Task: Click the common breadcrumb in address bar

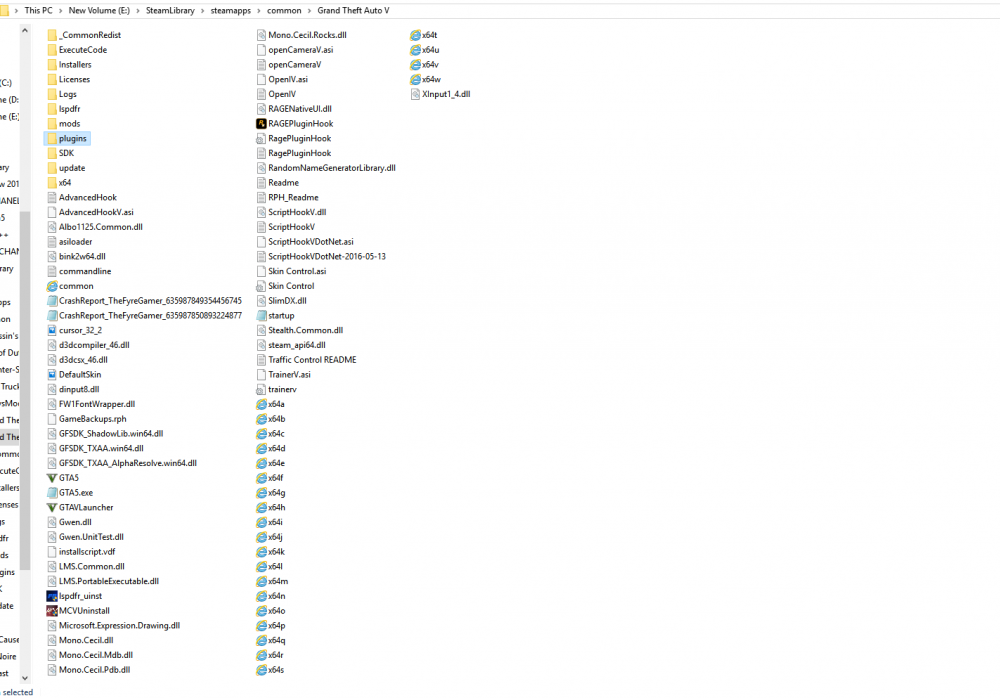Action: click(284, 10)
